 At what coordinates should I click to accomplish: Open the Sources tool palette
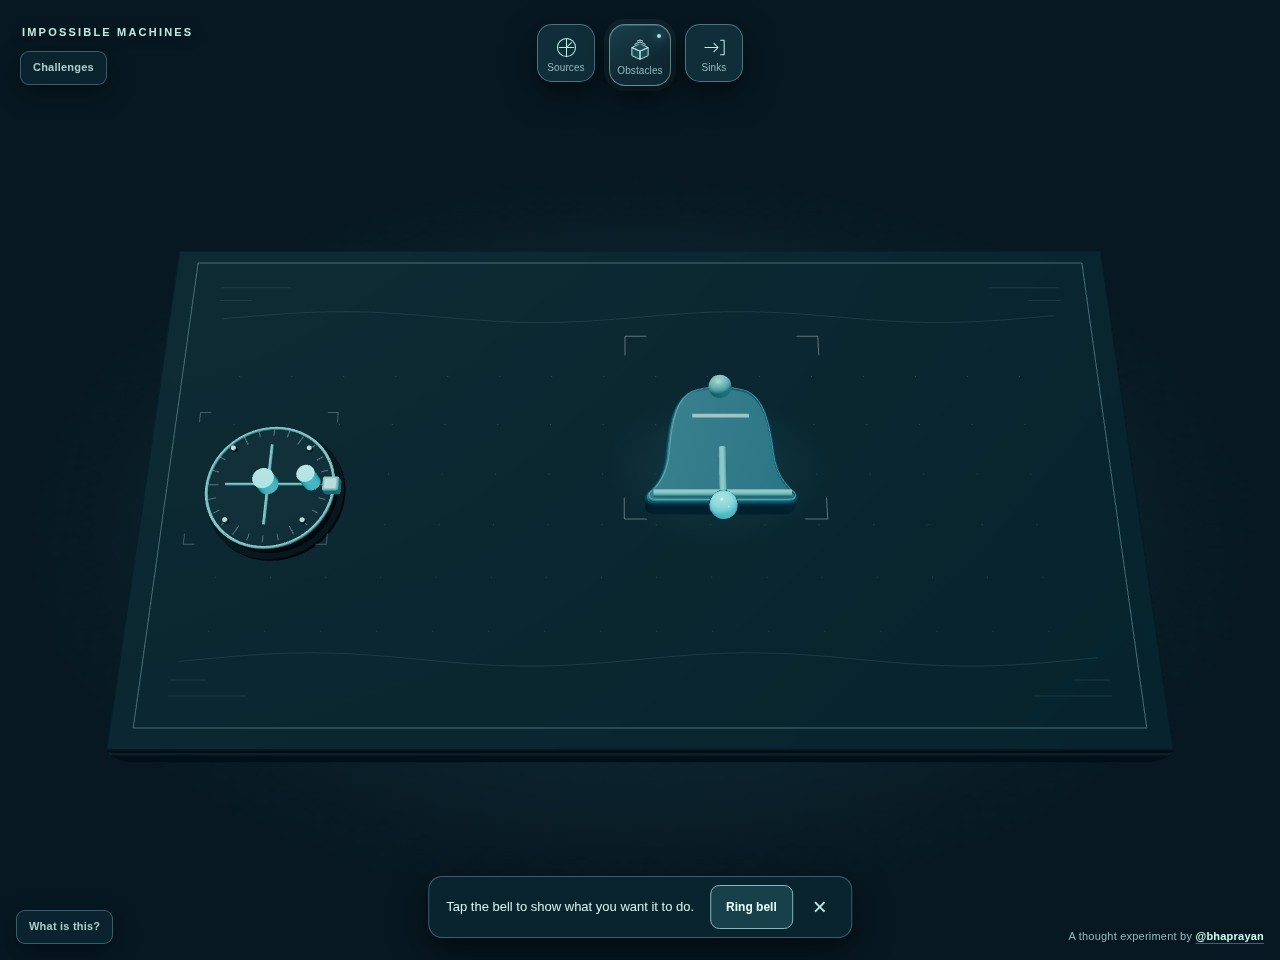[566, 53]
